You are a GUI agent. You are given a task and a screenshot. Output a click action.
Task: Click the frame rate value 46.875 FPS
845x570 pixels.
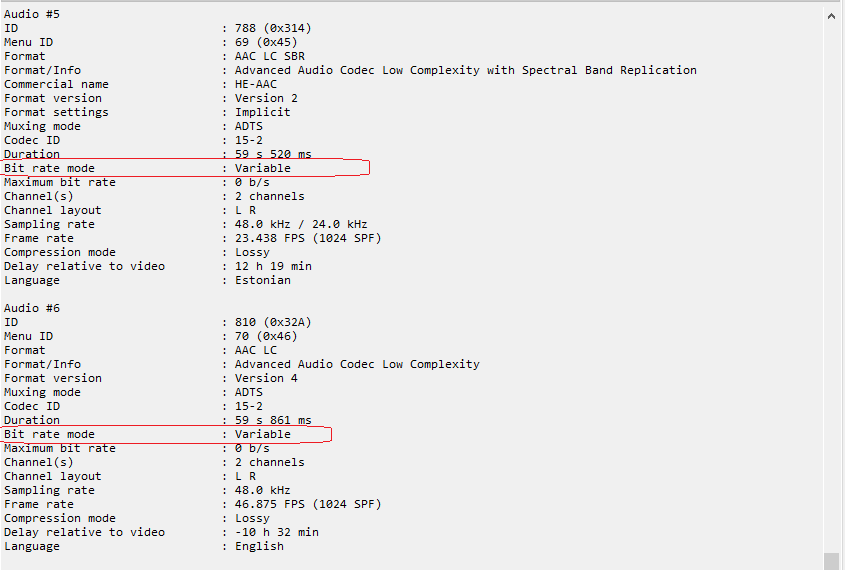coord(269,504)
